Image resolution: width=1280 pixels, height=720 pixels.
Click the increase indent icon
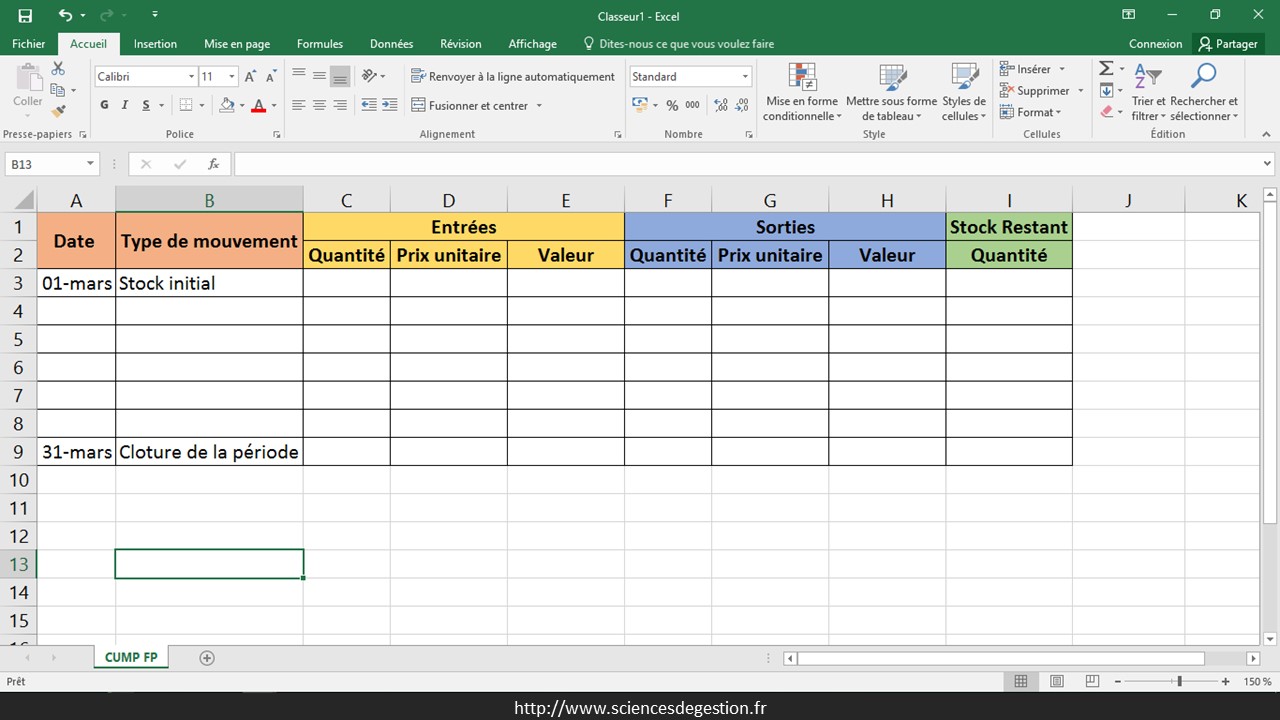(x=390, y=105)
